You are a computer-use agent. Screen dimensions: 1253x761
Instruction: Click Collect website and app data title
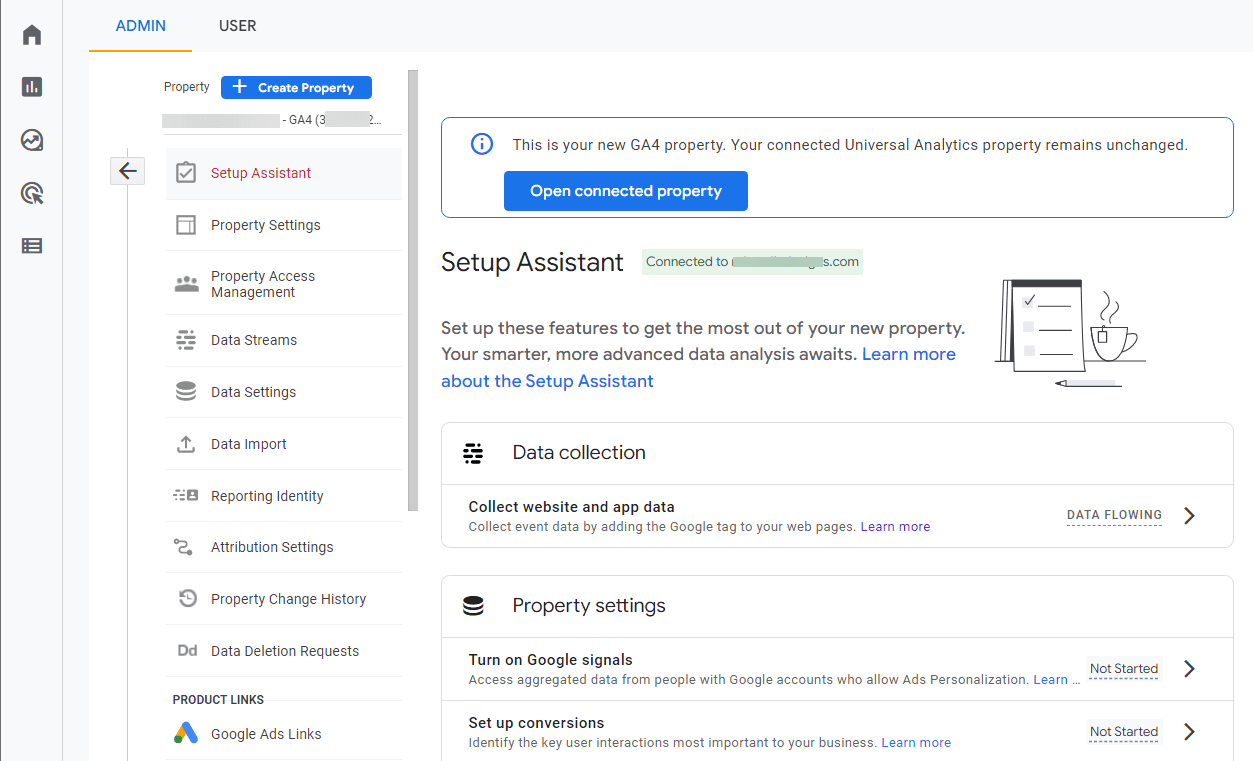[572, 507]
